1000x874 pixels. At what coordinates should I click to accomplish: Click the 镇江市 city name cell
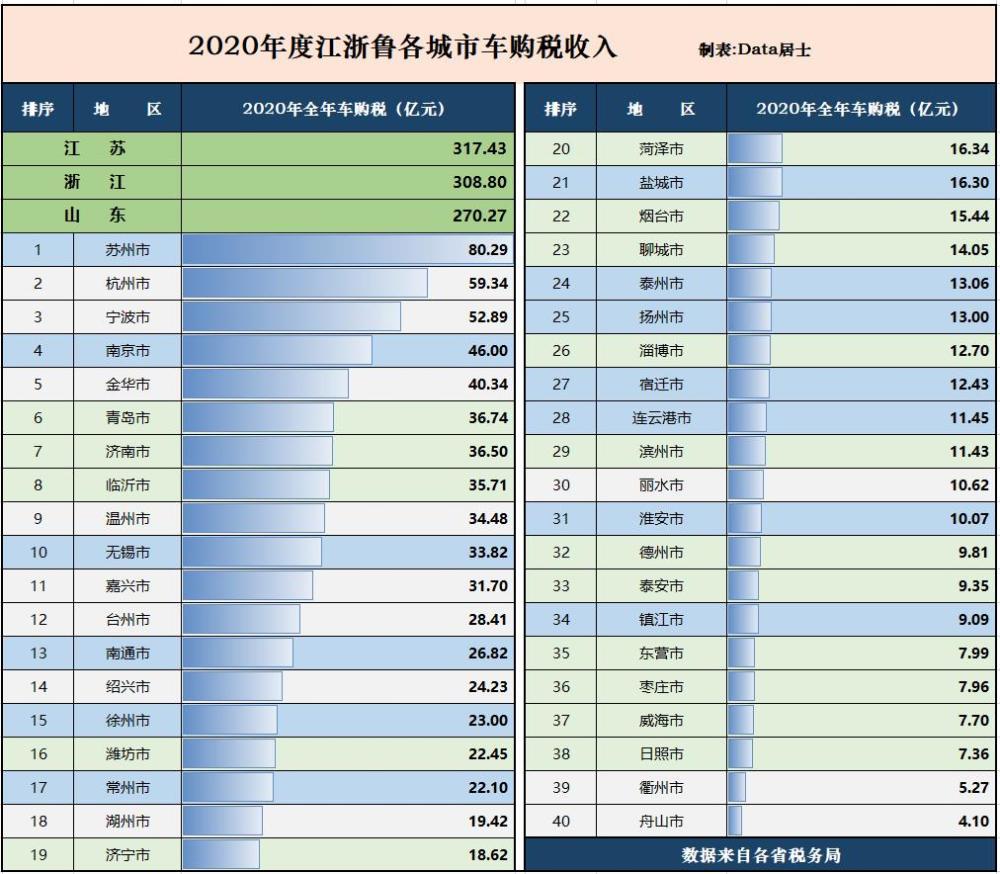[661, 619]
